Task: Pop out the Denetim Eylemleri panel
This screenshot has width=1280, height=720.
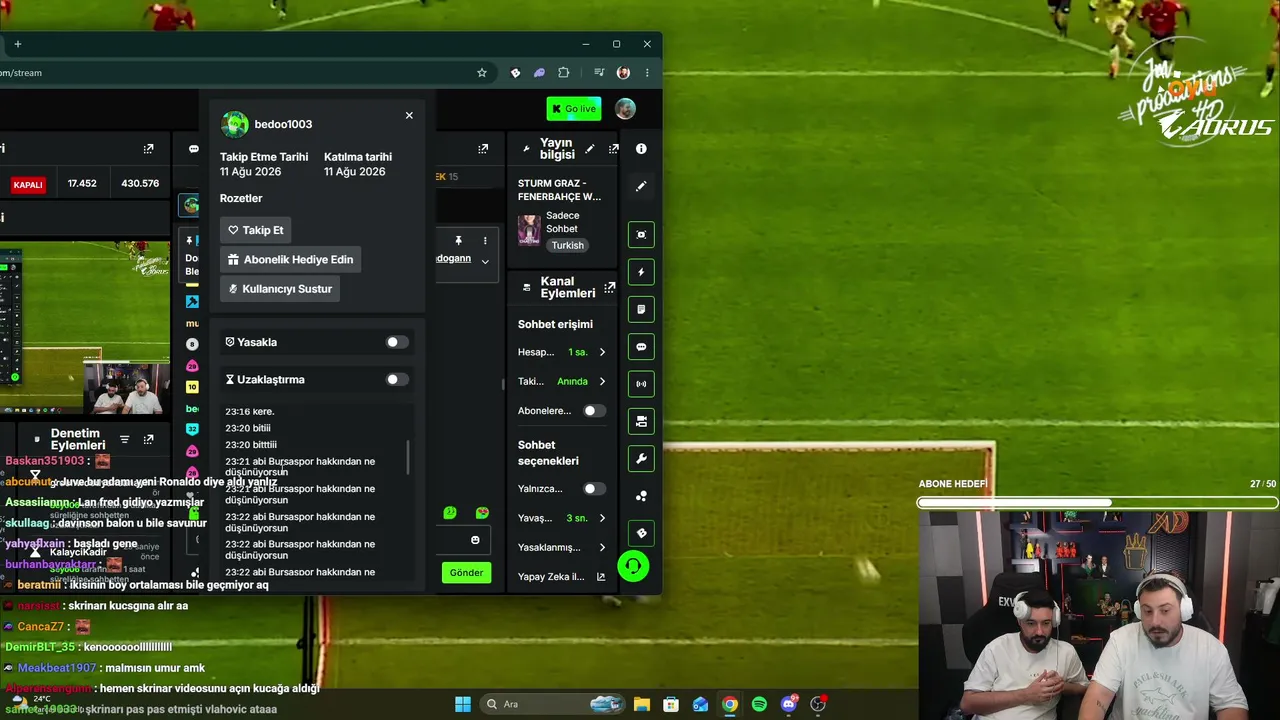Action: [x=148, y=439]
